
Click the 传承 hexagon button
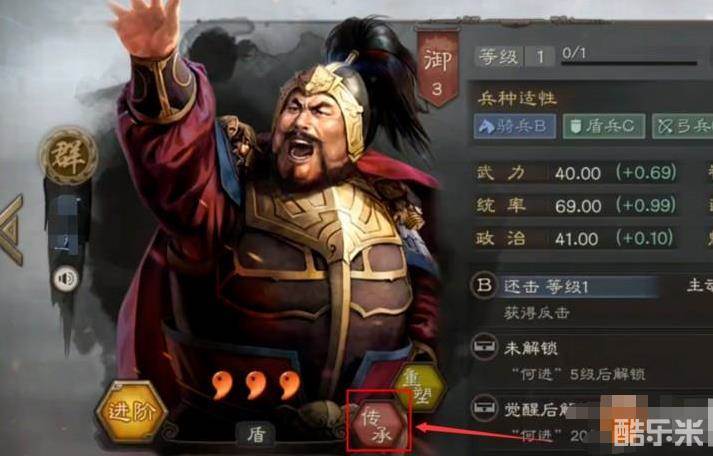pyautogui.click(x=379, y=425)
